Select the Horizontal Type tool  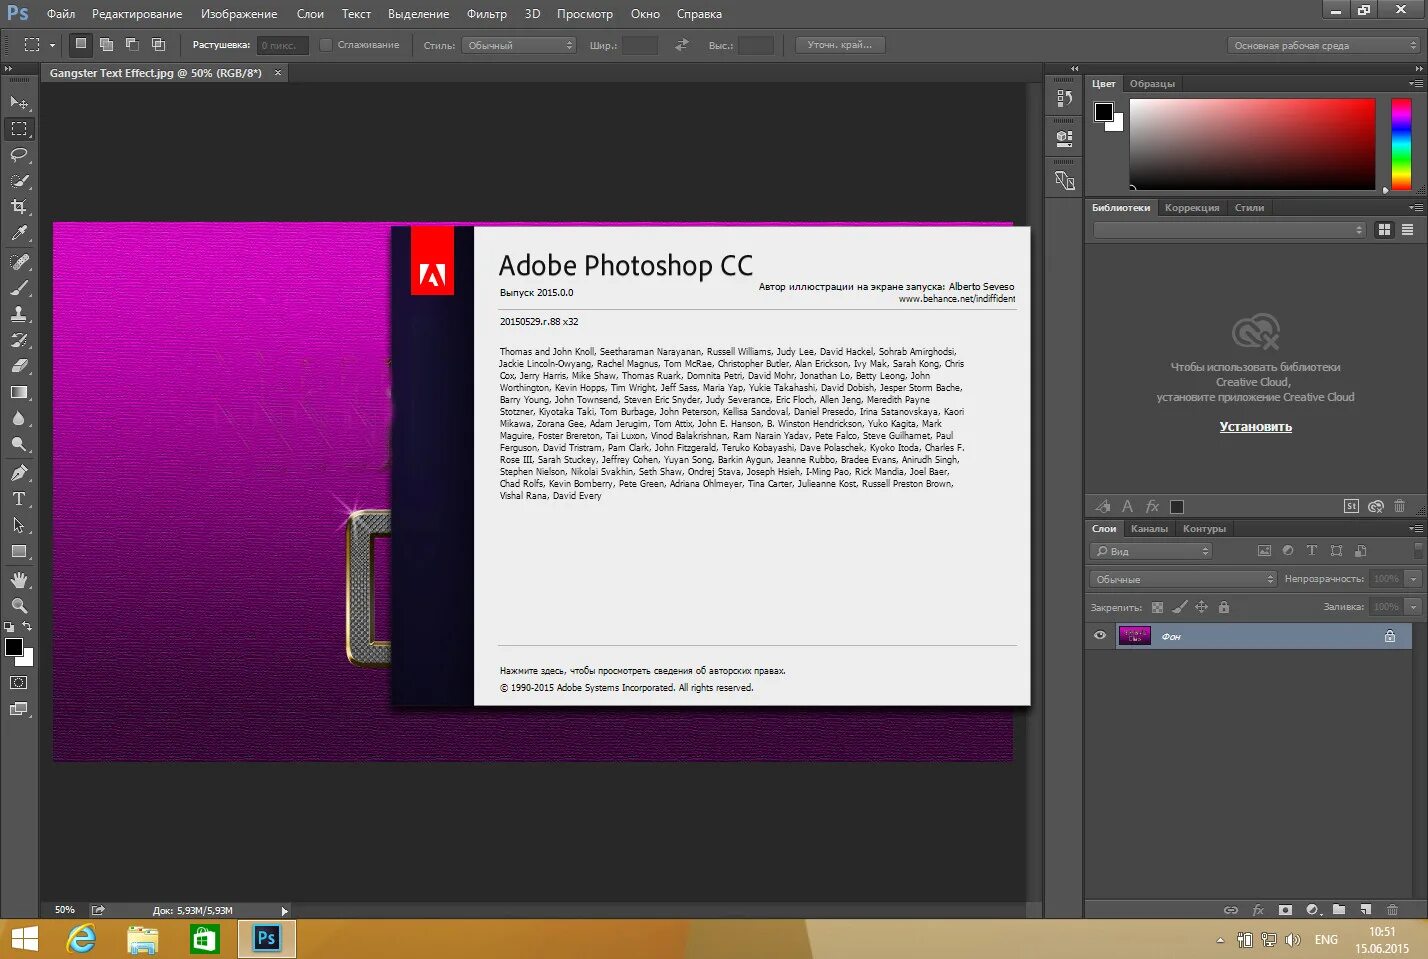pyautogui.click(x=19, y=499)
